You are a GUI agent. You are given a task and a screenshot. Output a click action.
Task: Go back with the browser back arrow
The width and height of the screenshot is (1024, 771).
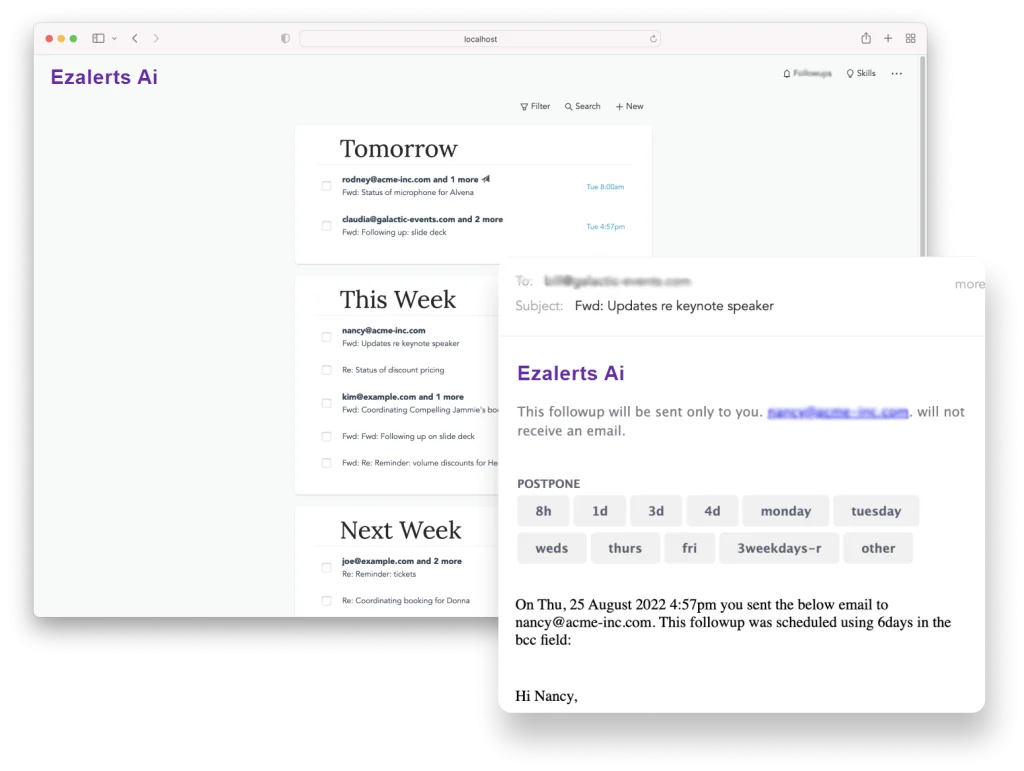click(135, 39)
